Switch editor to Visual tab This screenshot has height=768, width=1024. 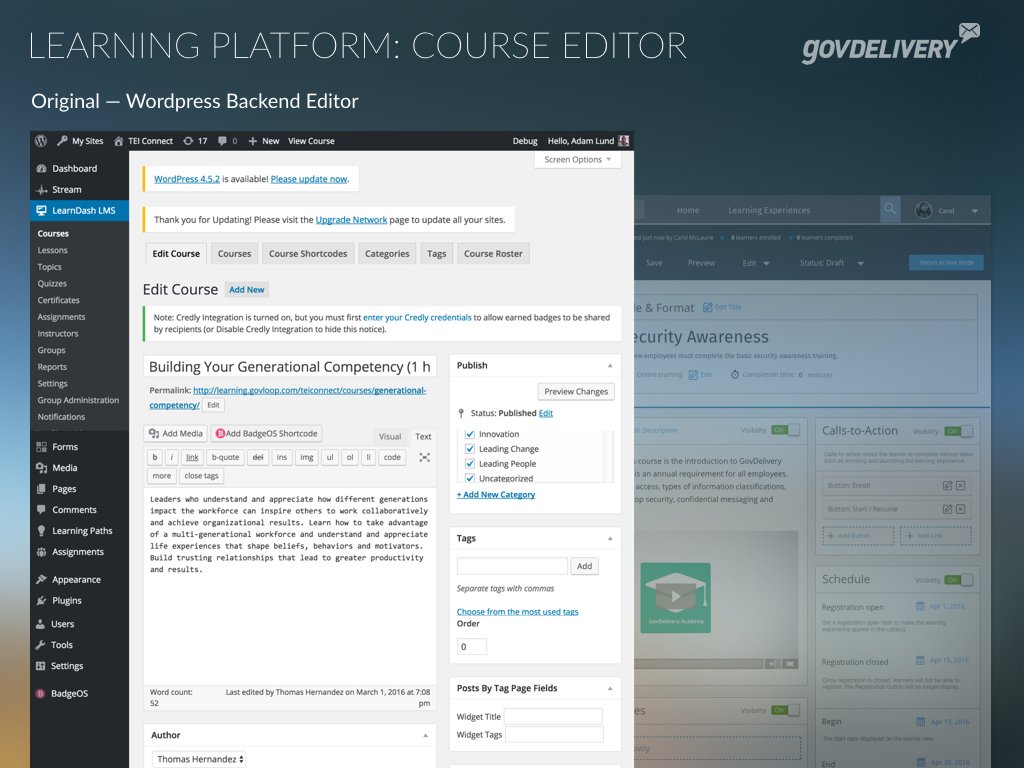[x=390, y=436]
